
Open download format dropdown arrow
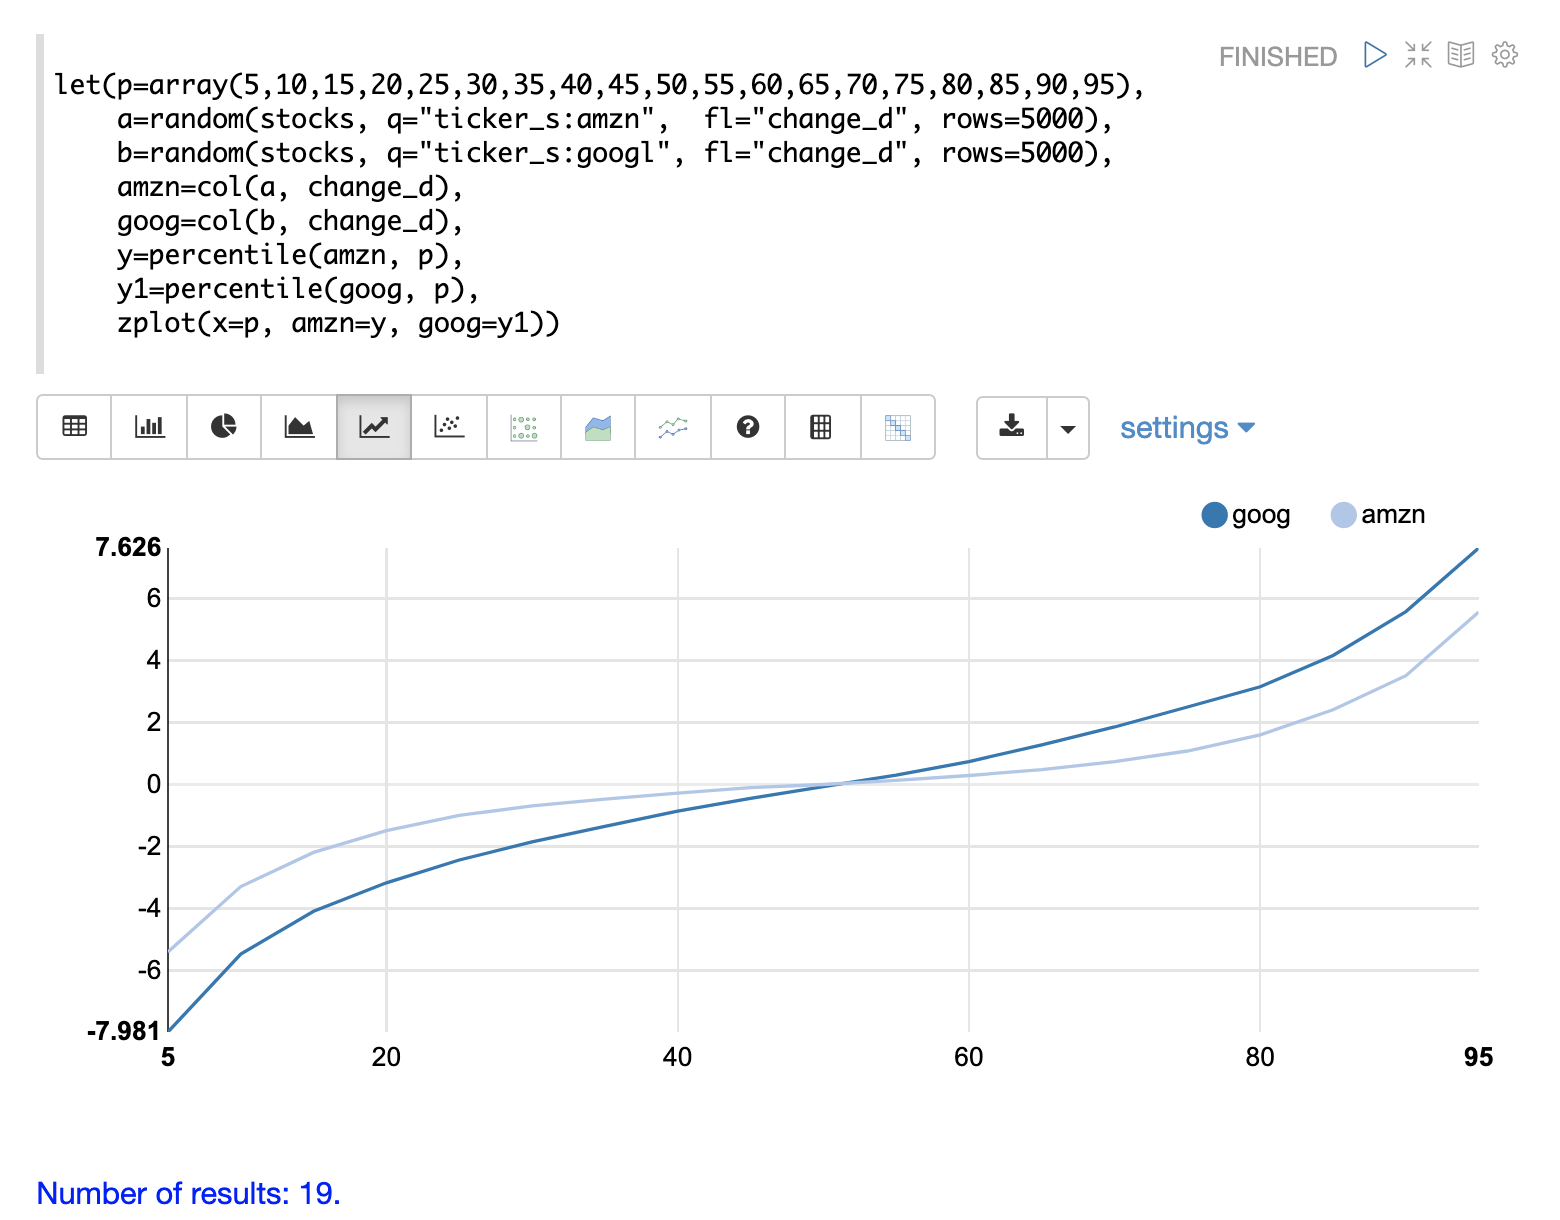(1068, 428)
